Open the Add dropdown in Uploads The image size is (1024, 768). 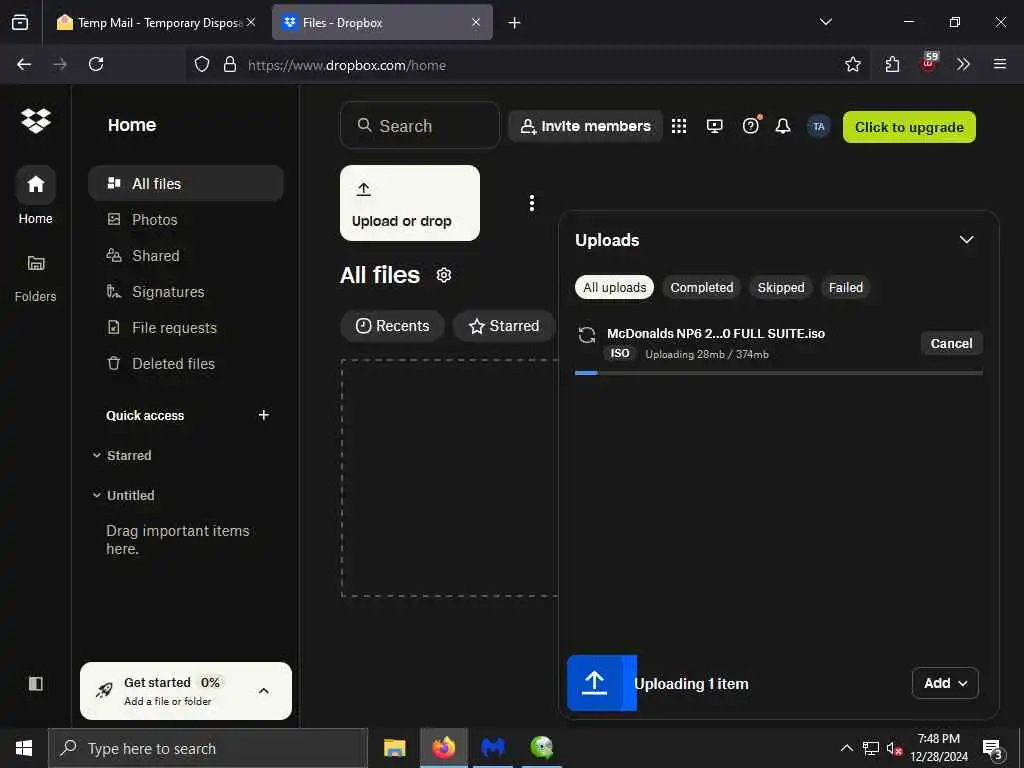point(945,683)
